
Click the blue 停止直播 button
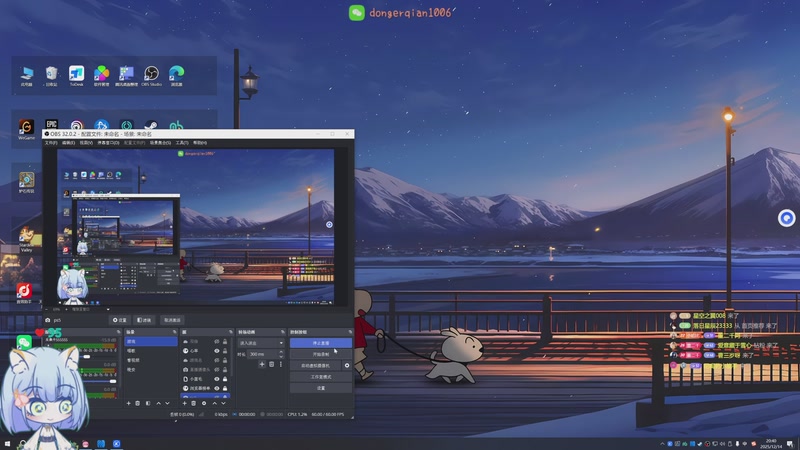point(321,343)
